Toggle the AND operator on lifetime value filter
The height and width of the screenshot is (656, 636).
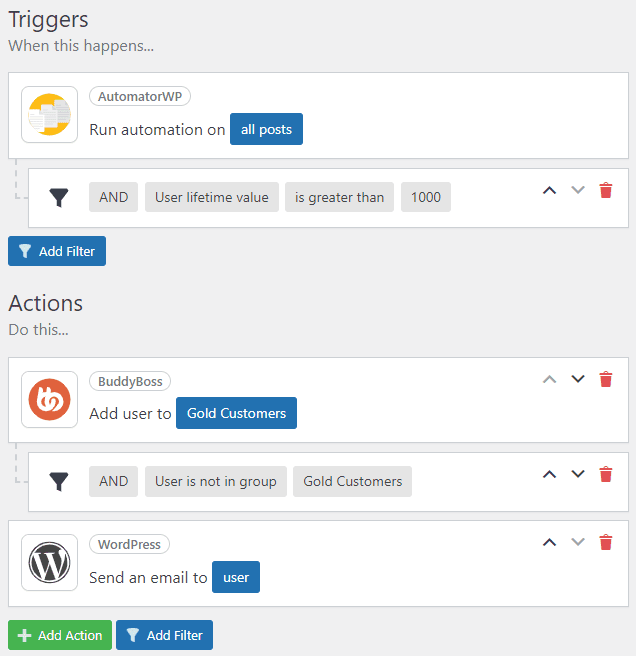(113, 197)
